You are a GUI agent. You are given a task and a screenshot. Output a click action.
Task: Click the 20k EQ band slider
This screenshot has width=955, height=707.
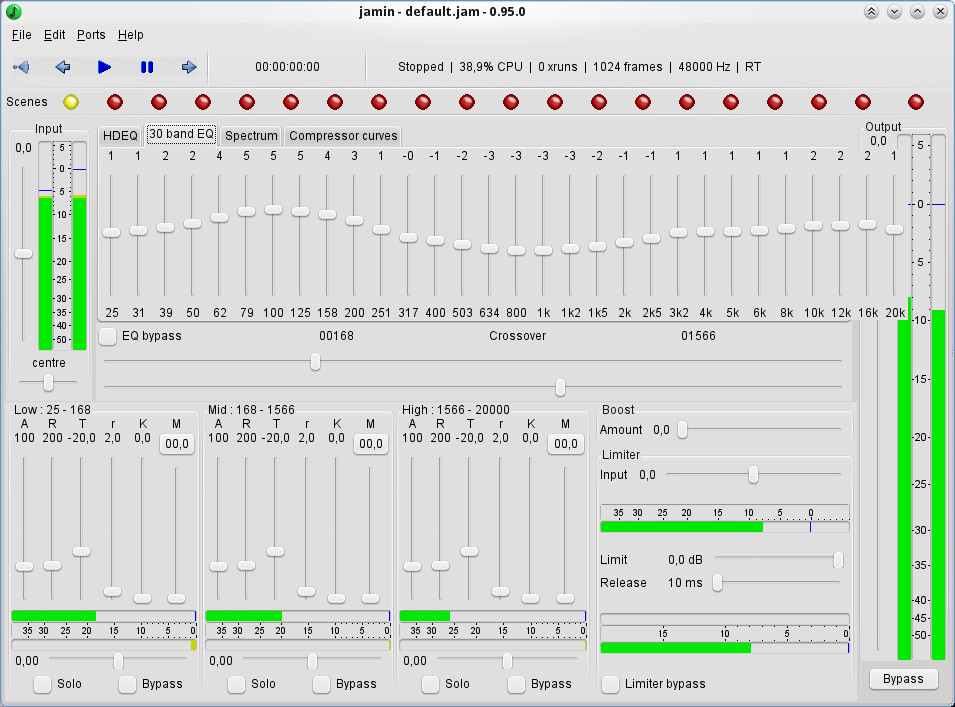pyautogui.click(x=894, y=230)
